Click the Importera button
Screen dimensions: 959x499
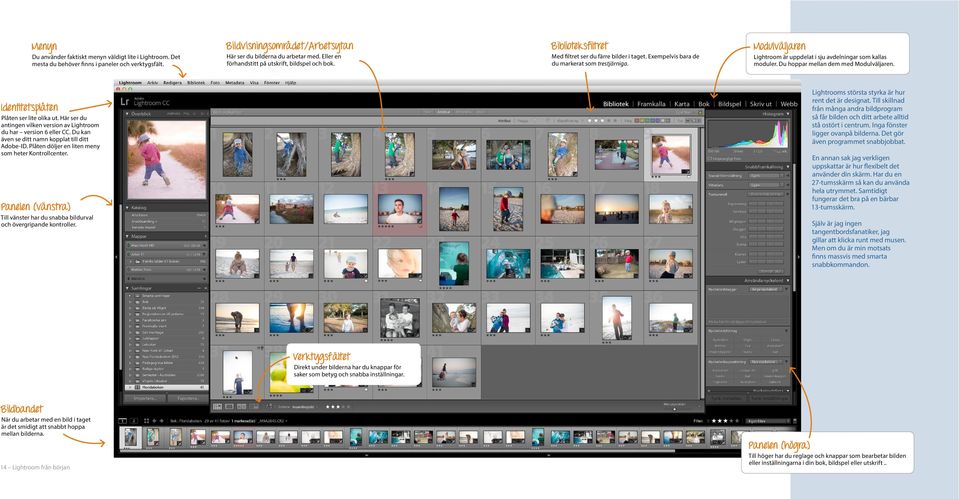tap(144, 398)
